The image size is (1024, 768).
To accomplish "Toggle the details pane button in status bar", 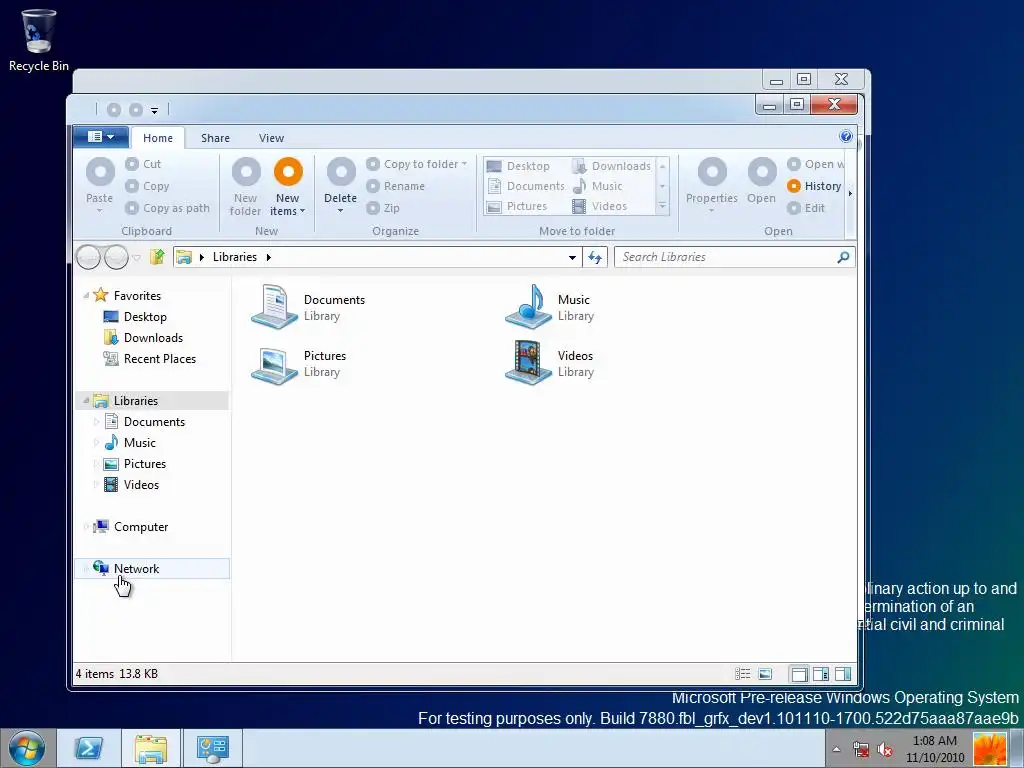I will point(822,674).
